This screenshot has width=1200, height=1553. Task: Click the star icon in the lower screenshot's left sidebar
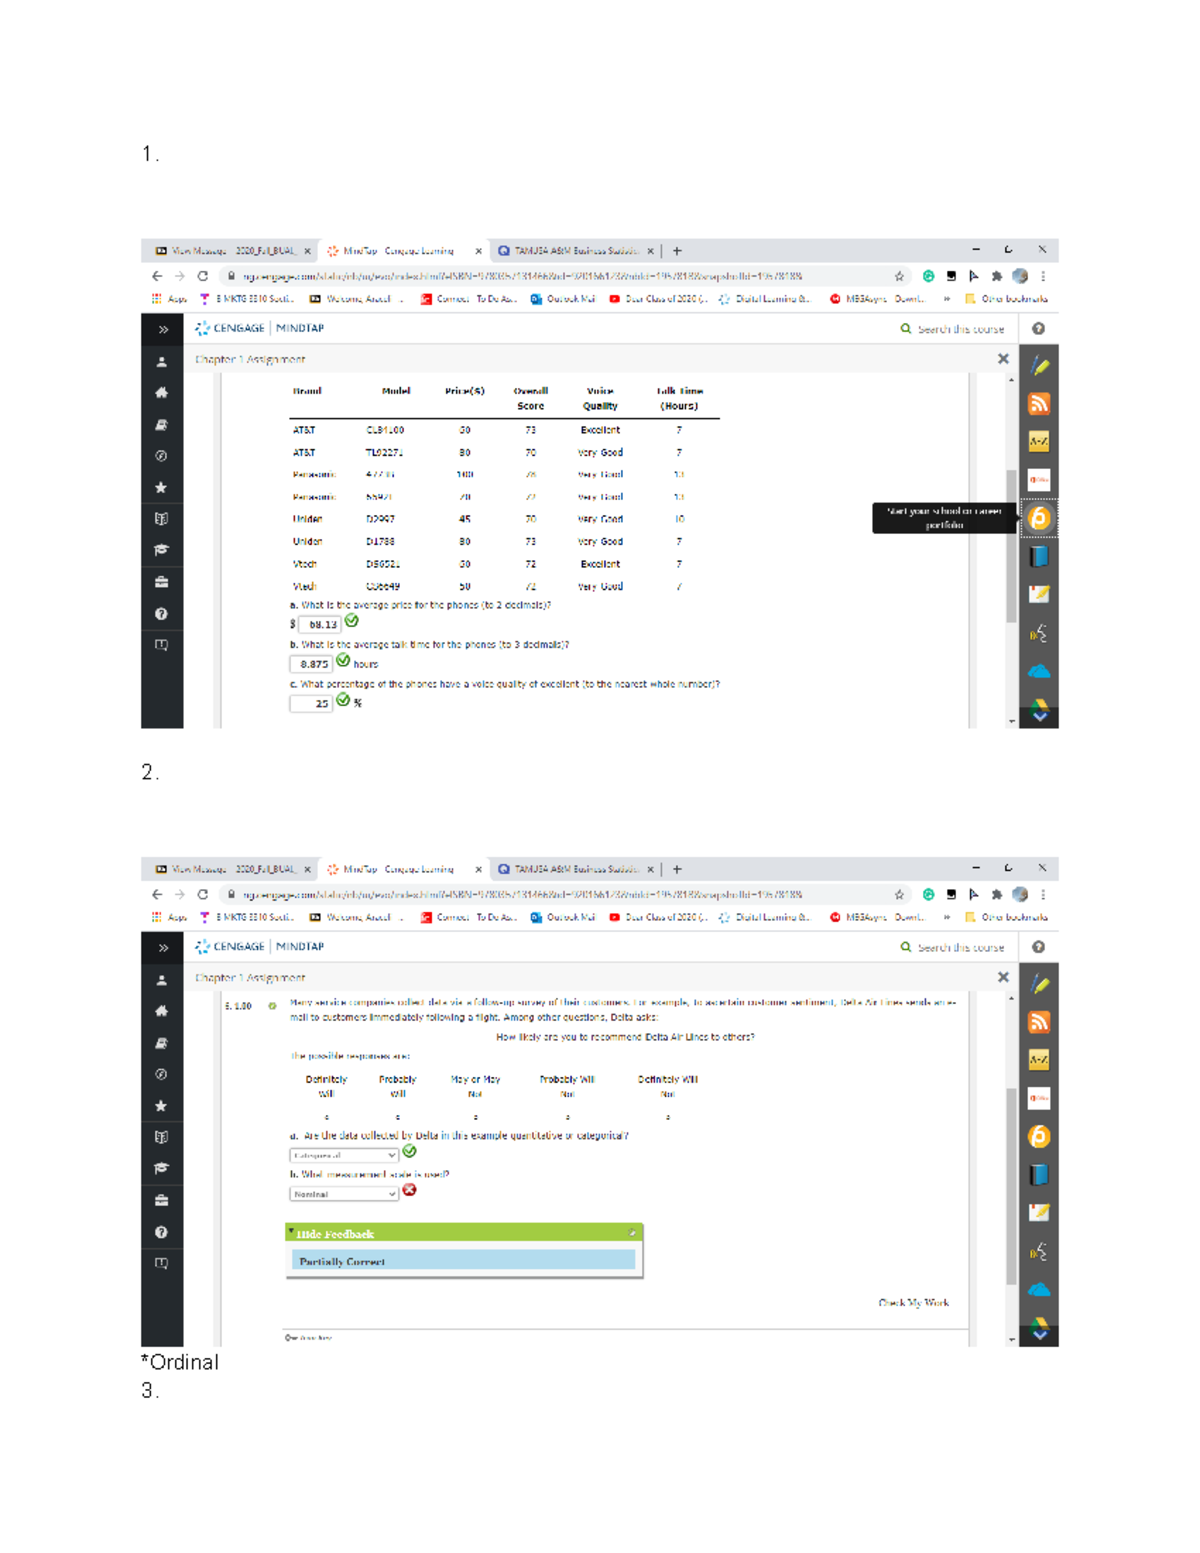click(x=161, y=1106)
